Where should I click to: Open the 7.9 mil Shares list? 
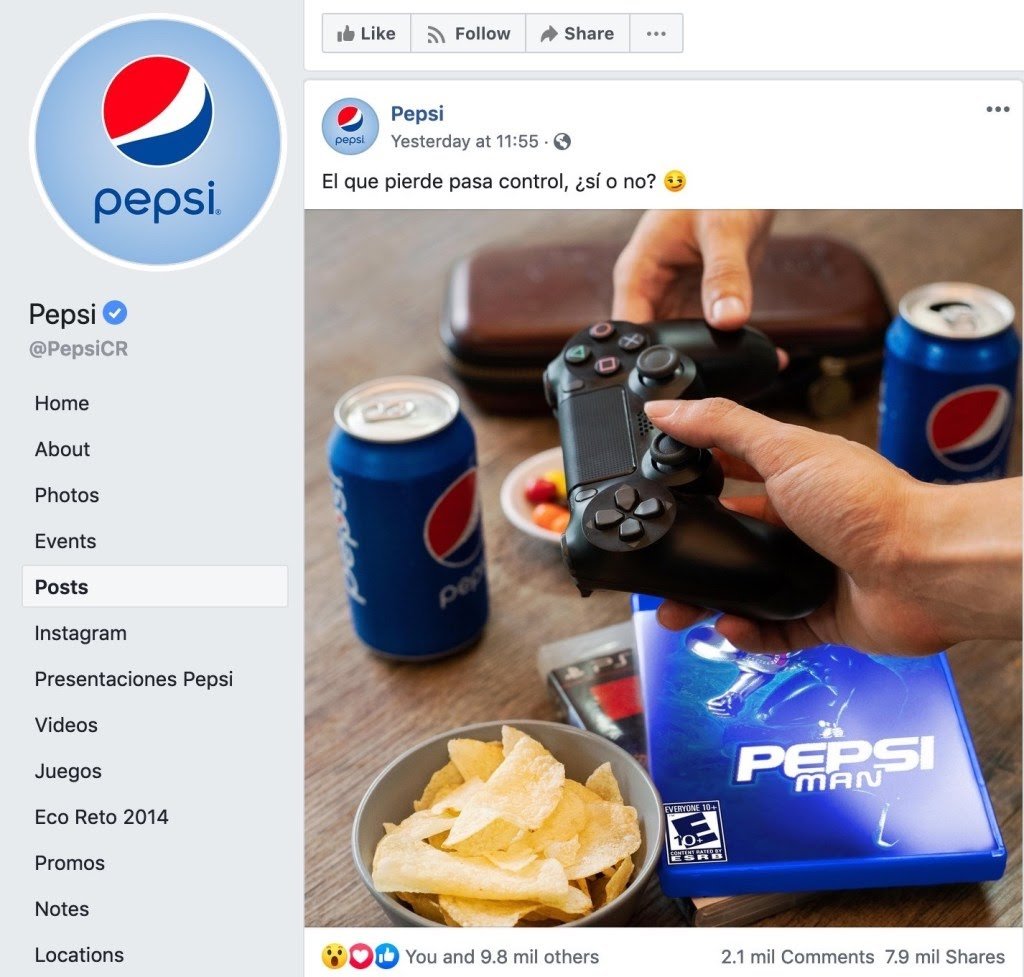(944, 957)
